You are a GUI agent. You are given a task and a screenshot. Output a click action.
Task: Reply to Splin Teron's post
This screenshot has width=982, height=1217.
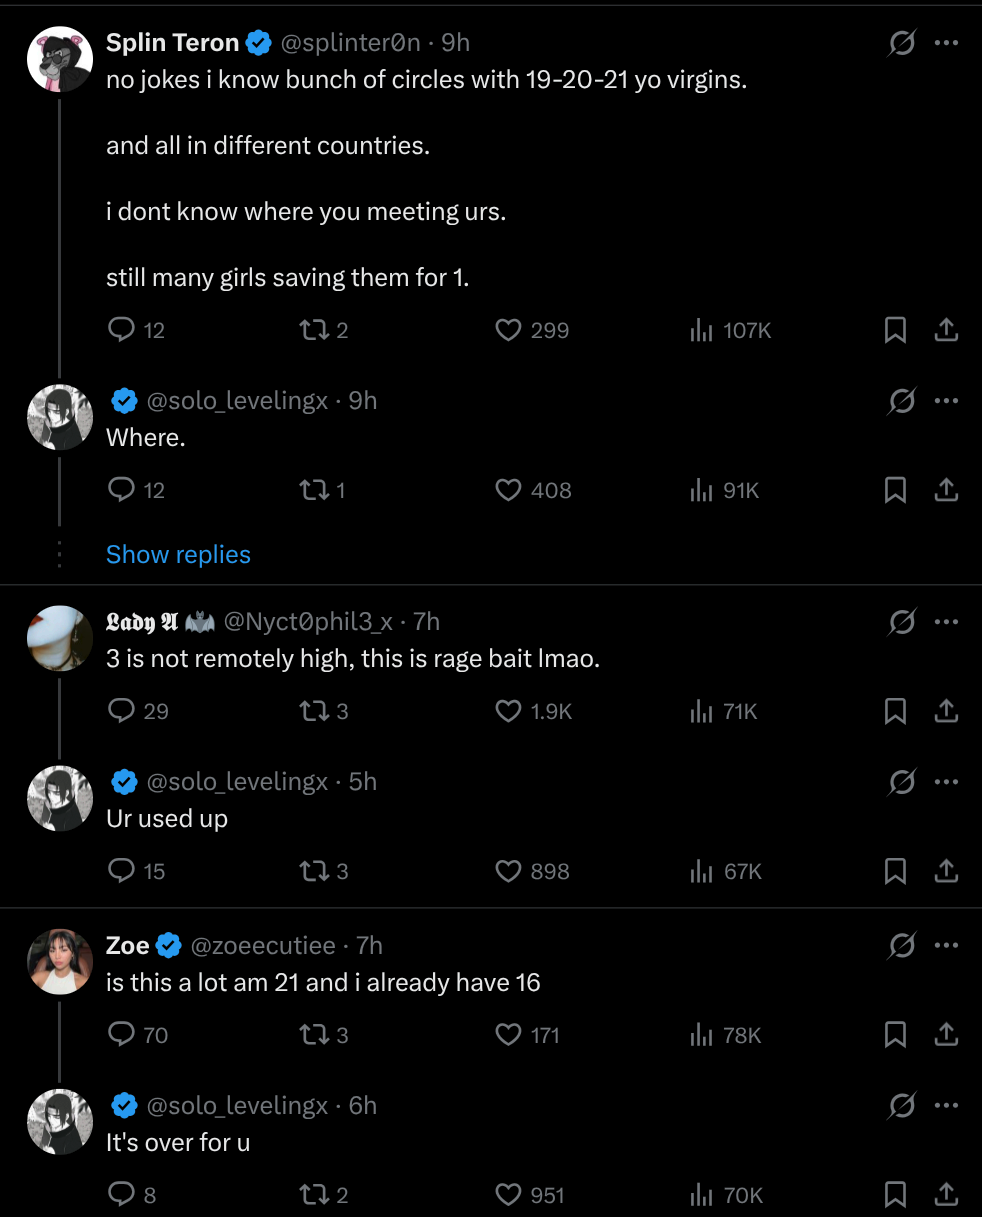tap(122, 330)
